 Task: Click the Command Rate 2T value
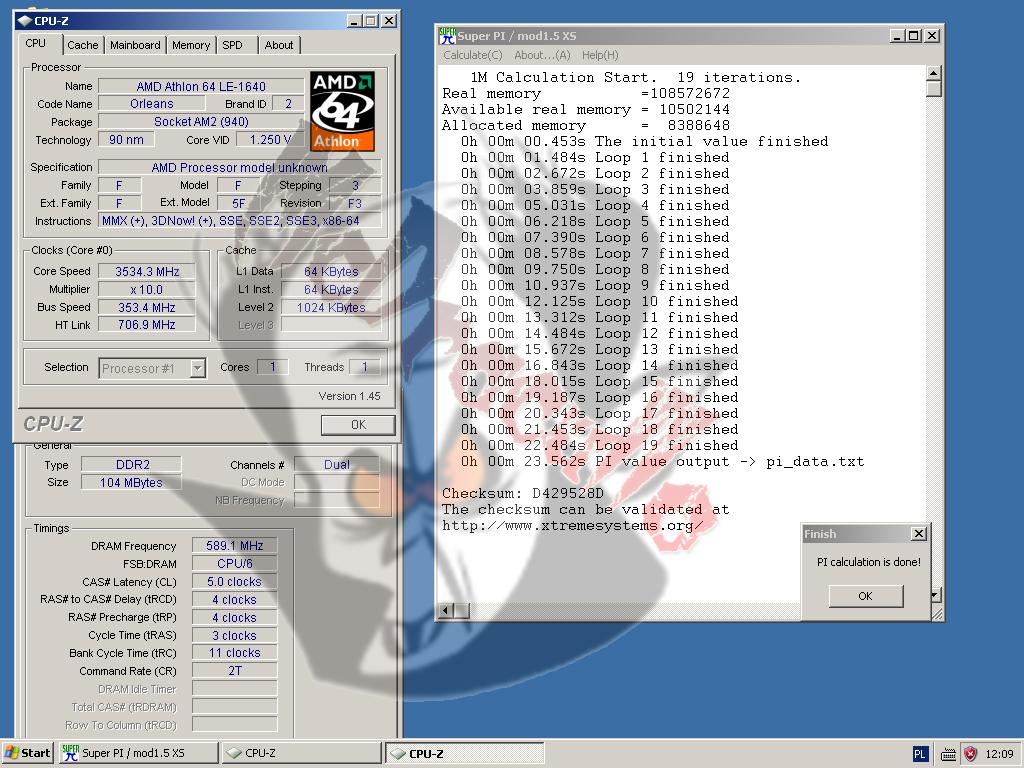234,671
